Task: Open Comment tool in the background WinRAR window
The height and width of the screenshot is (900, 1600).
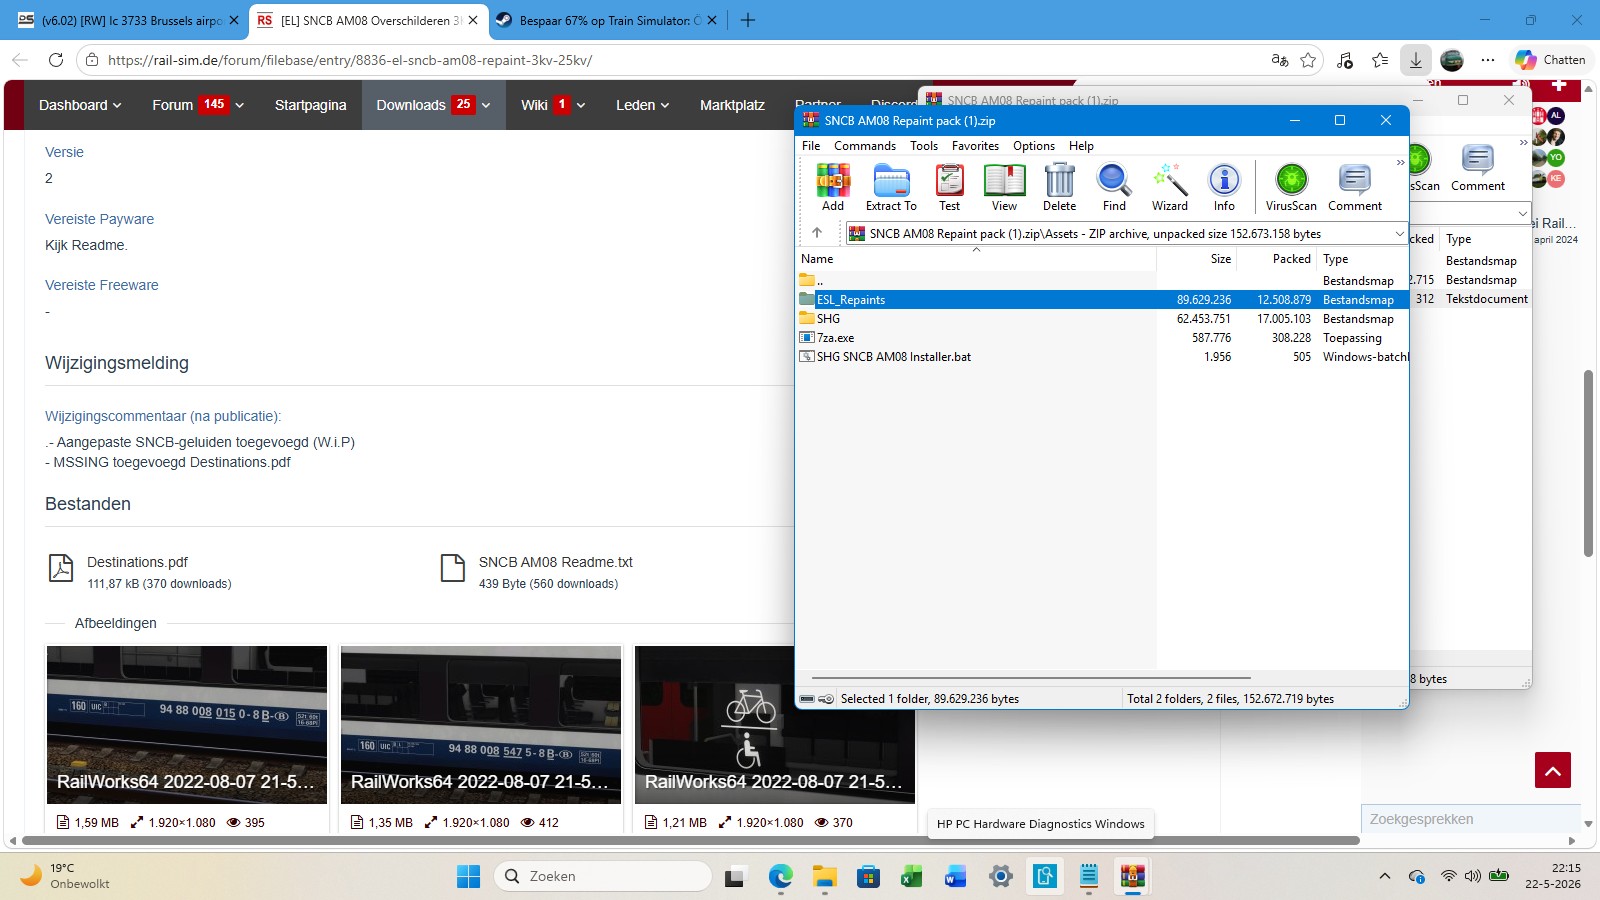Action: 1478,167
